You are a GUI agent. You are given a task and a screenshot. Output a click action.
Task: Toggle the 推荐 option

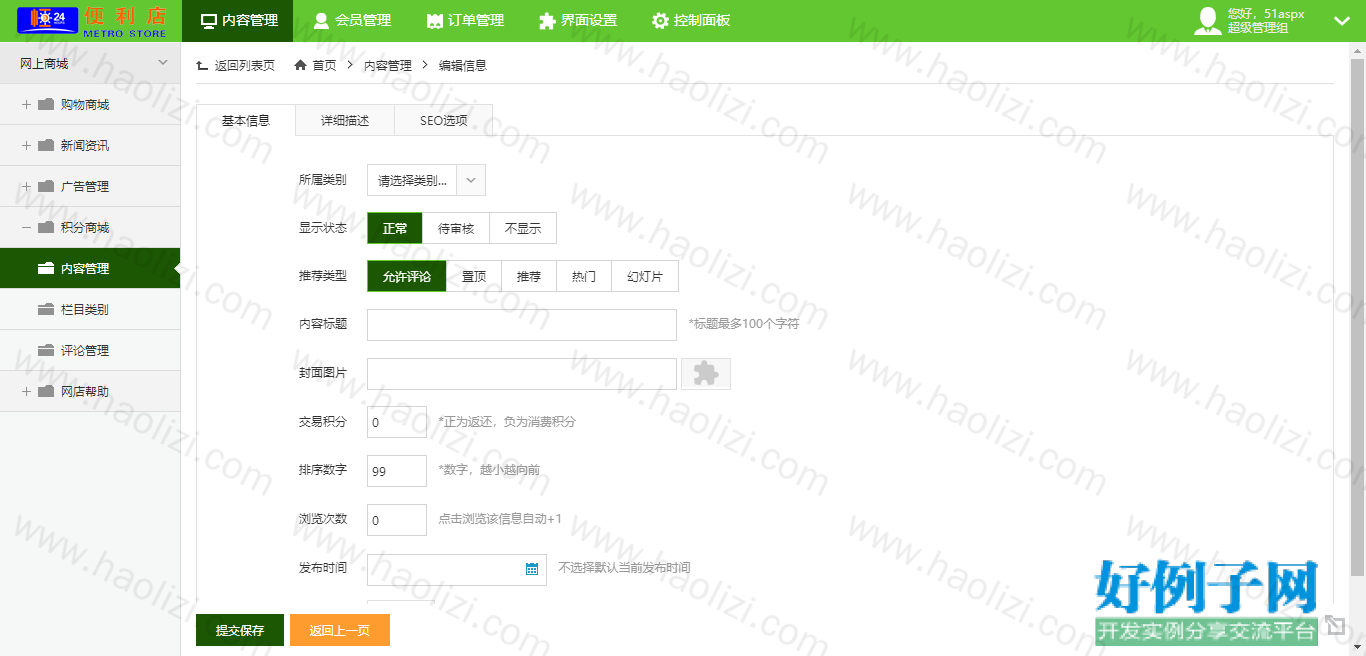pos(529,276)
